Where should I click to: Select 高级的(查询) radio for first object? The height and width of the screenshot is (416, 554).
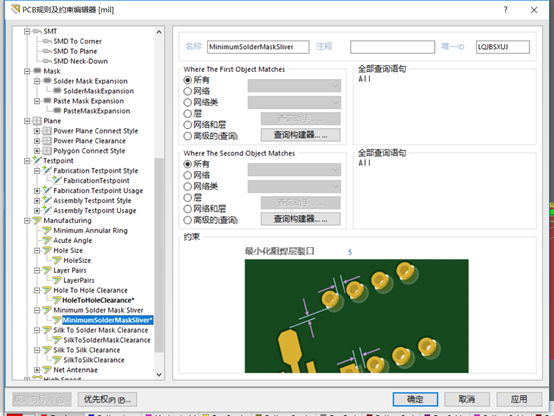pyautogui.click(x=188, y=136)
